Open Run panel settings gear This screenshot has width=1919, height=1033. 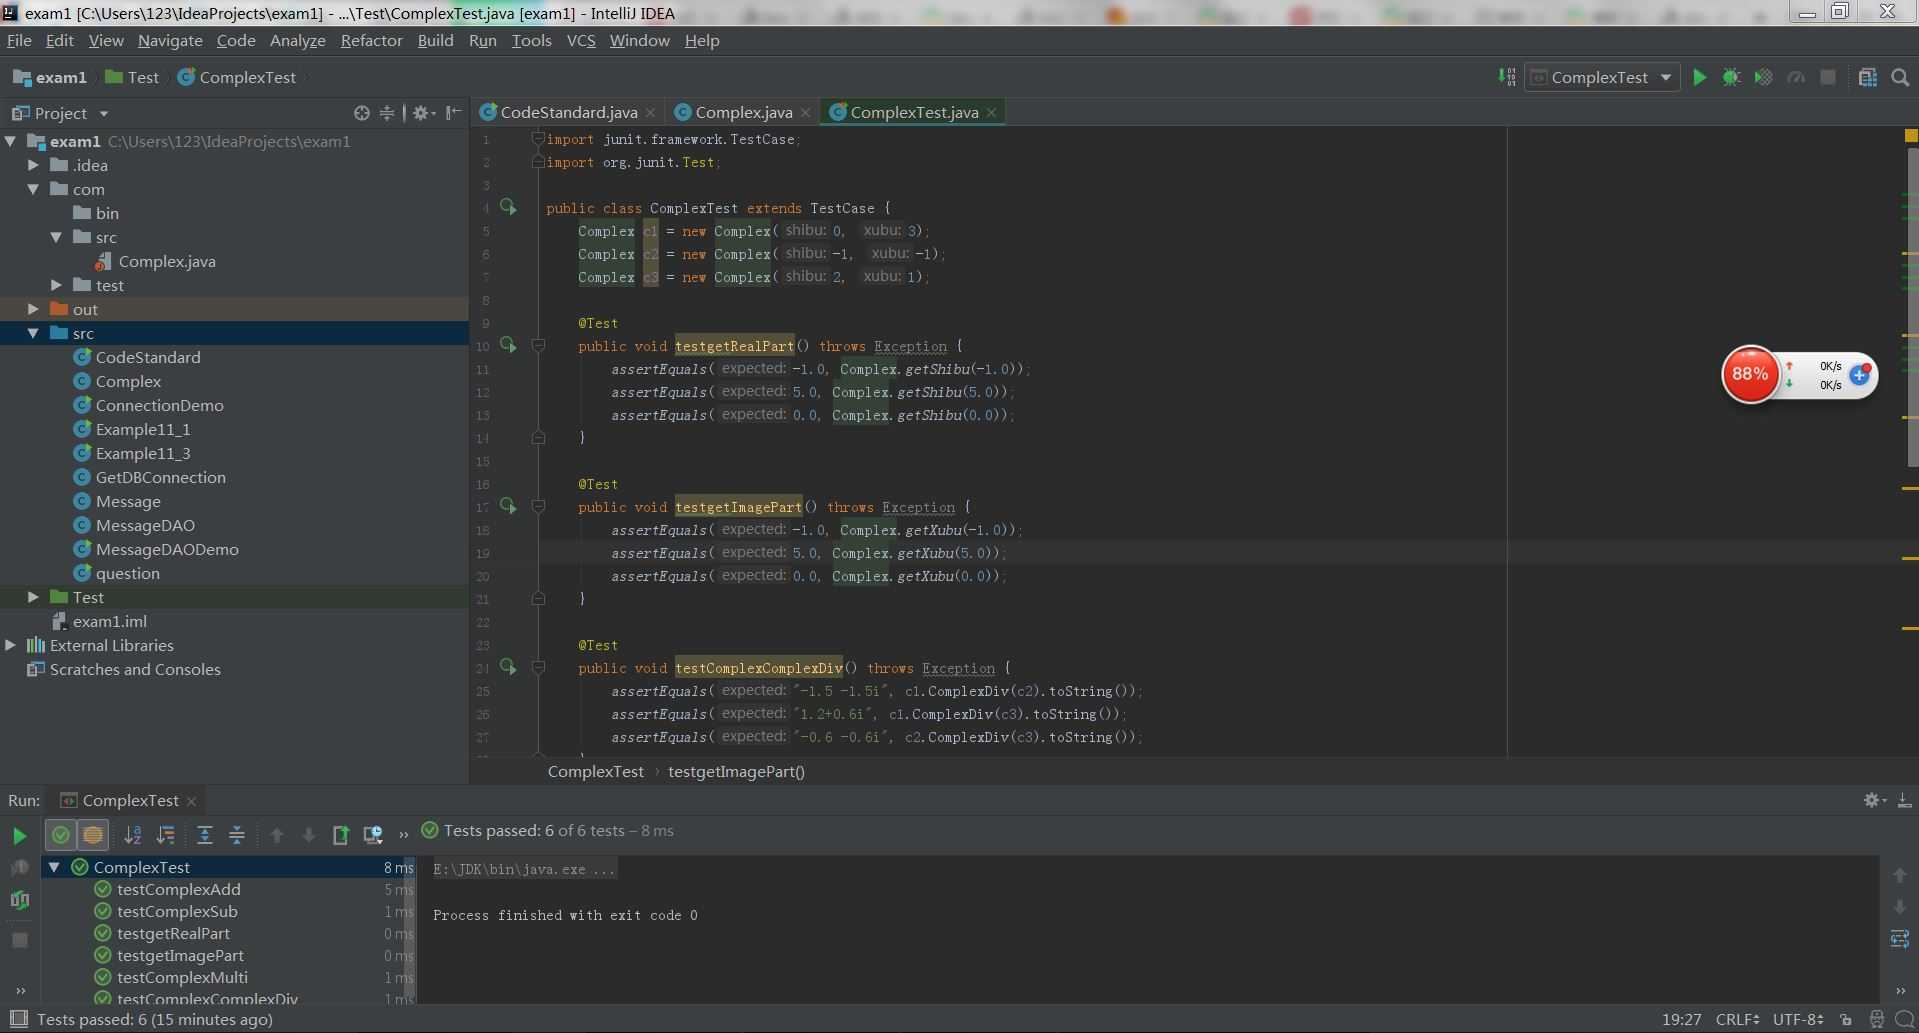pyautogui.click(x=1873, y=800)
